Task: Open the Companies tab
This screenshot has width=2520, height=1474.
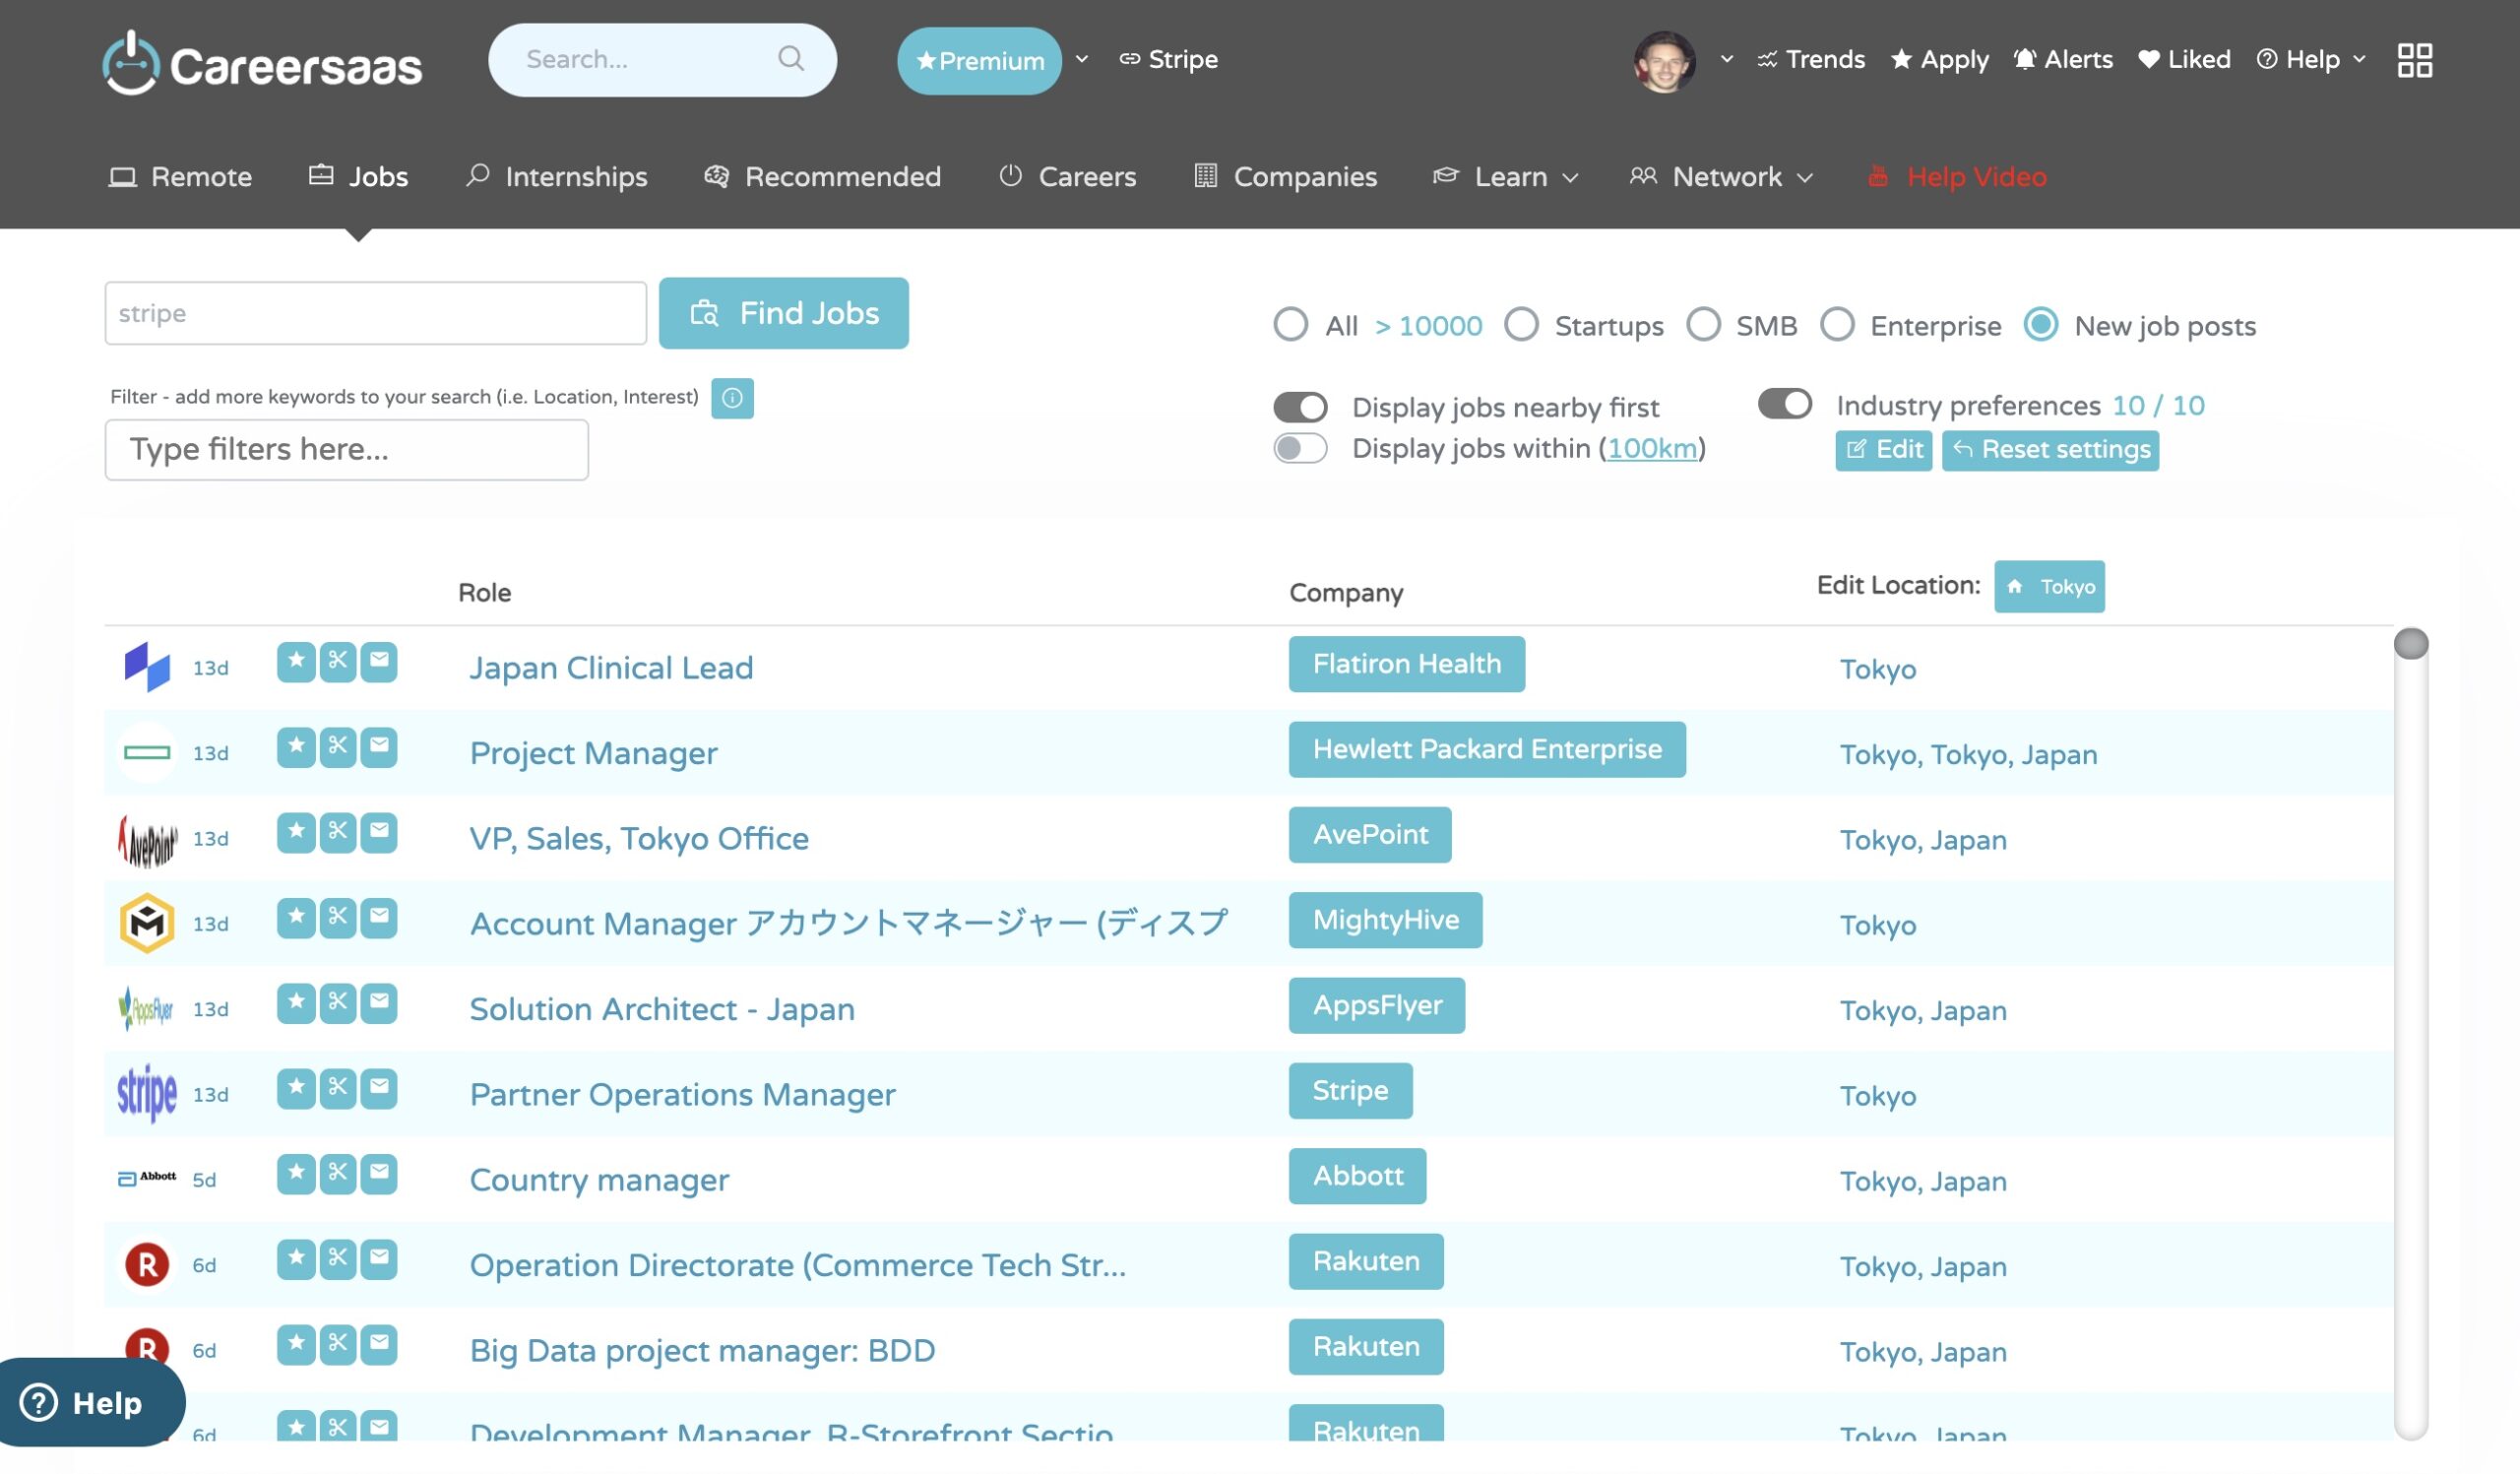Action: tap(1285, 177)
